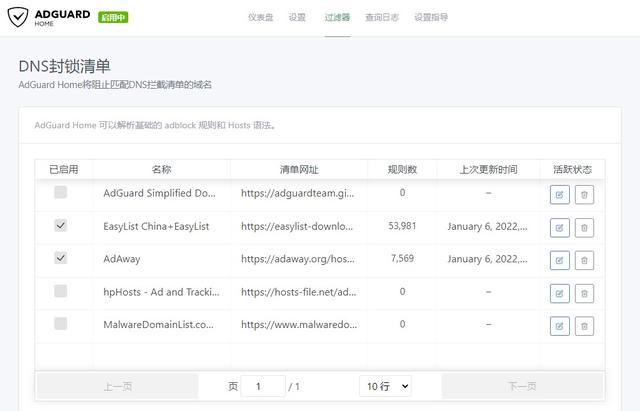
Task: Sort by the 清单网址 column header
Action: tap(299, 169)
